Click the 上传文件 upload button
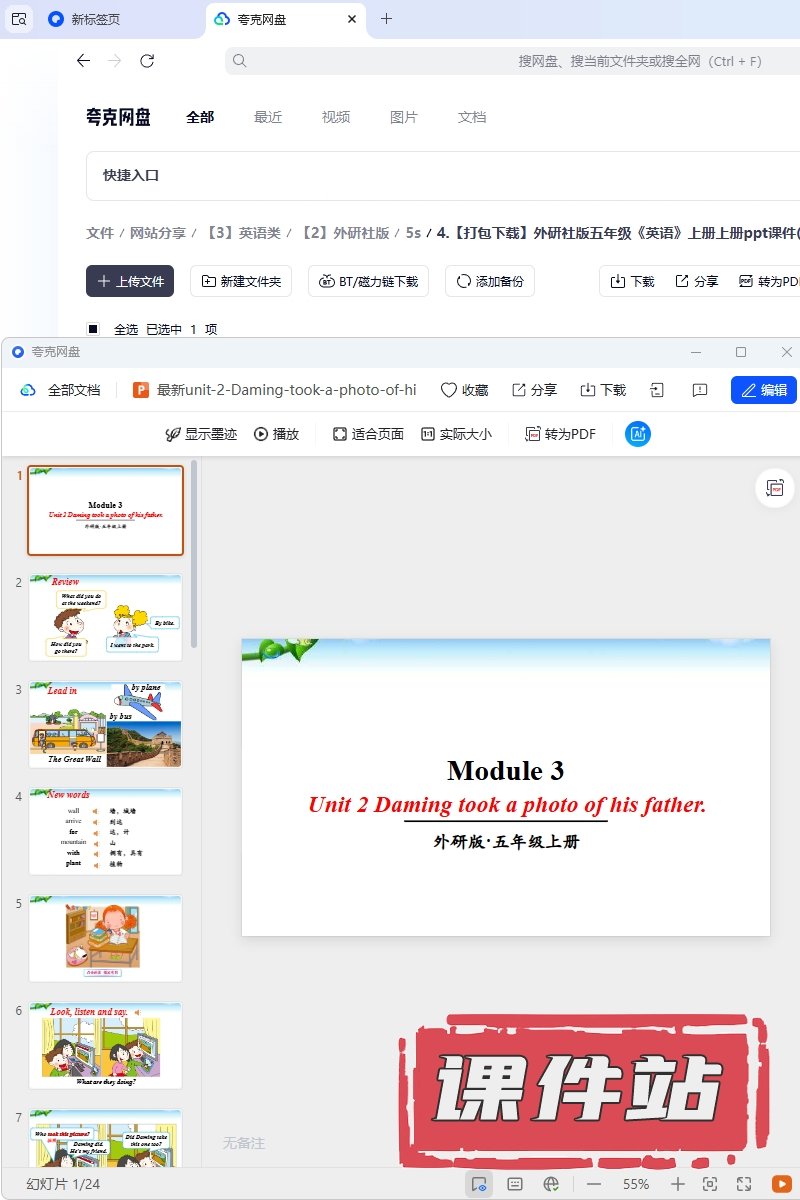 pyautogui.click(x=130, y=281)
